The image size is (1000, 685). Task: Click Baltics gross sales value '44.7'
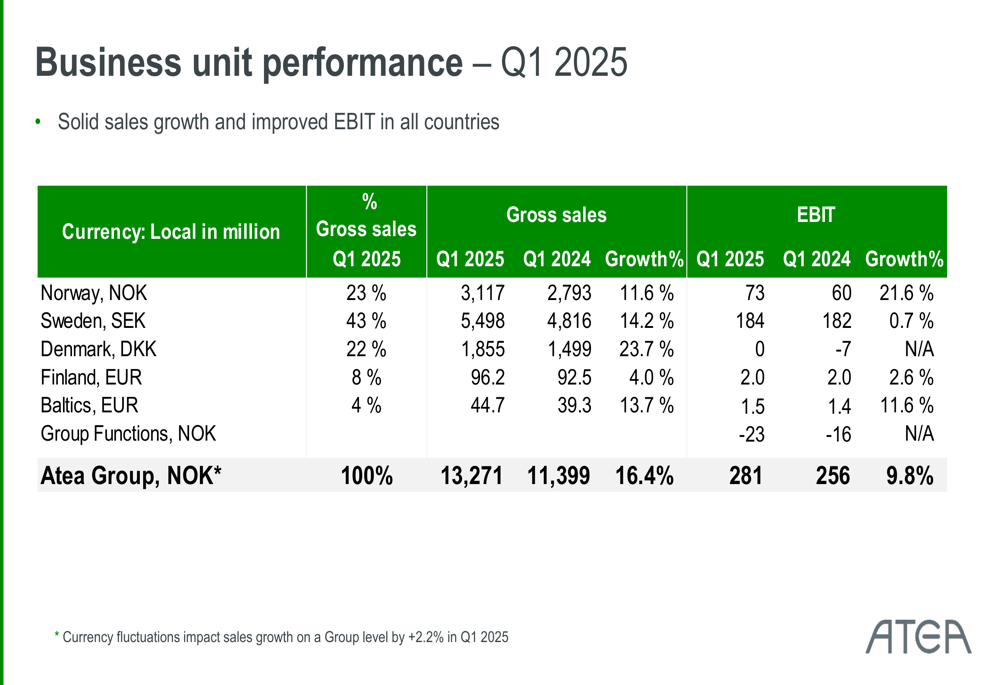point(488,405)
